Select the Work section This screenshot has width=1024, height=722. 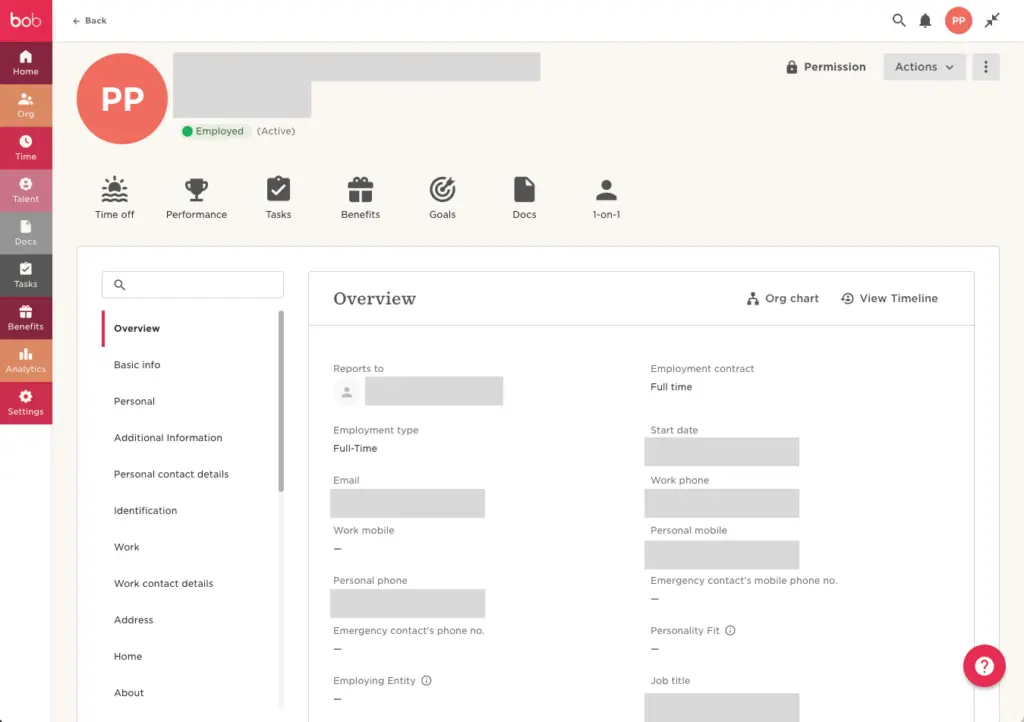(x=191, y=547)
